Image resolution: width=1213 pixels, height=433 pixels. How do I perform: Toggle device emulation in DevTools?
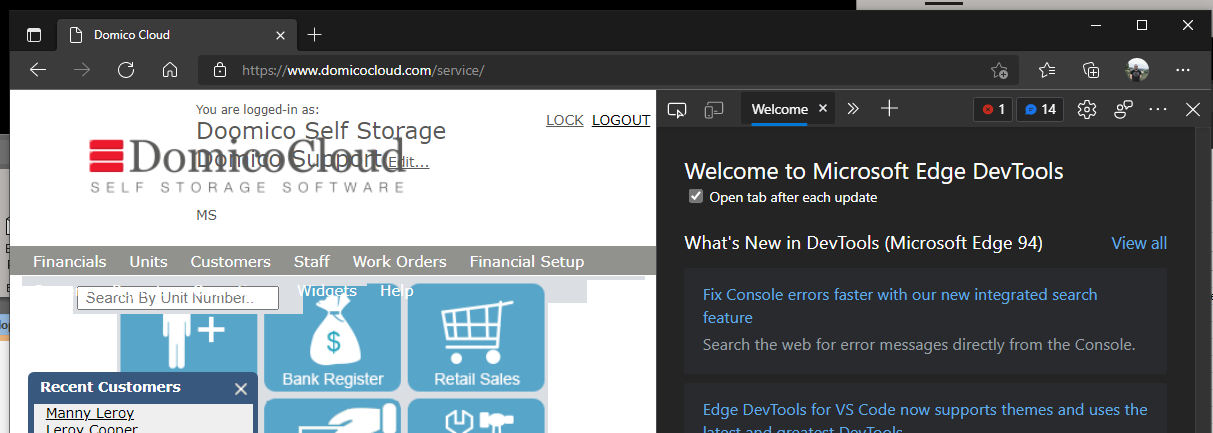coord(713,109)
